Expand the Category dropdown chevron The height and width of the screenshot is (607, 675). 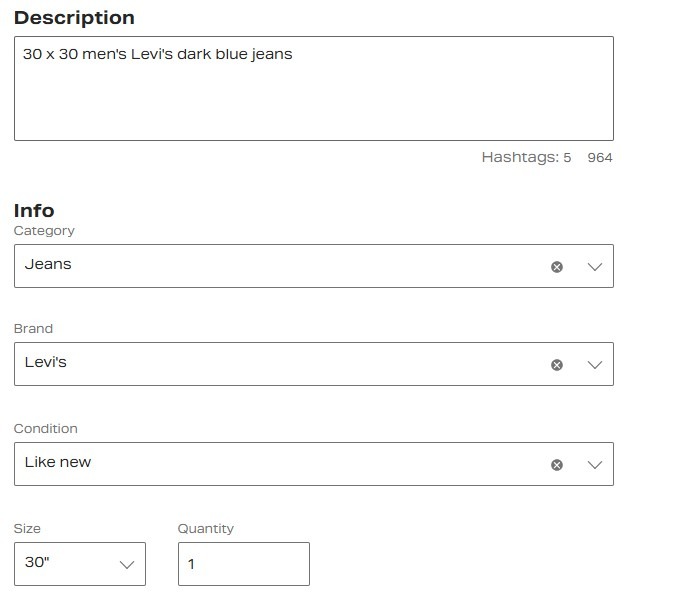594,267
